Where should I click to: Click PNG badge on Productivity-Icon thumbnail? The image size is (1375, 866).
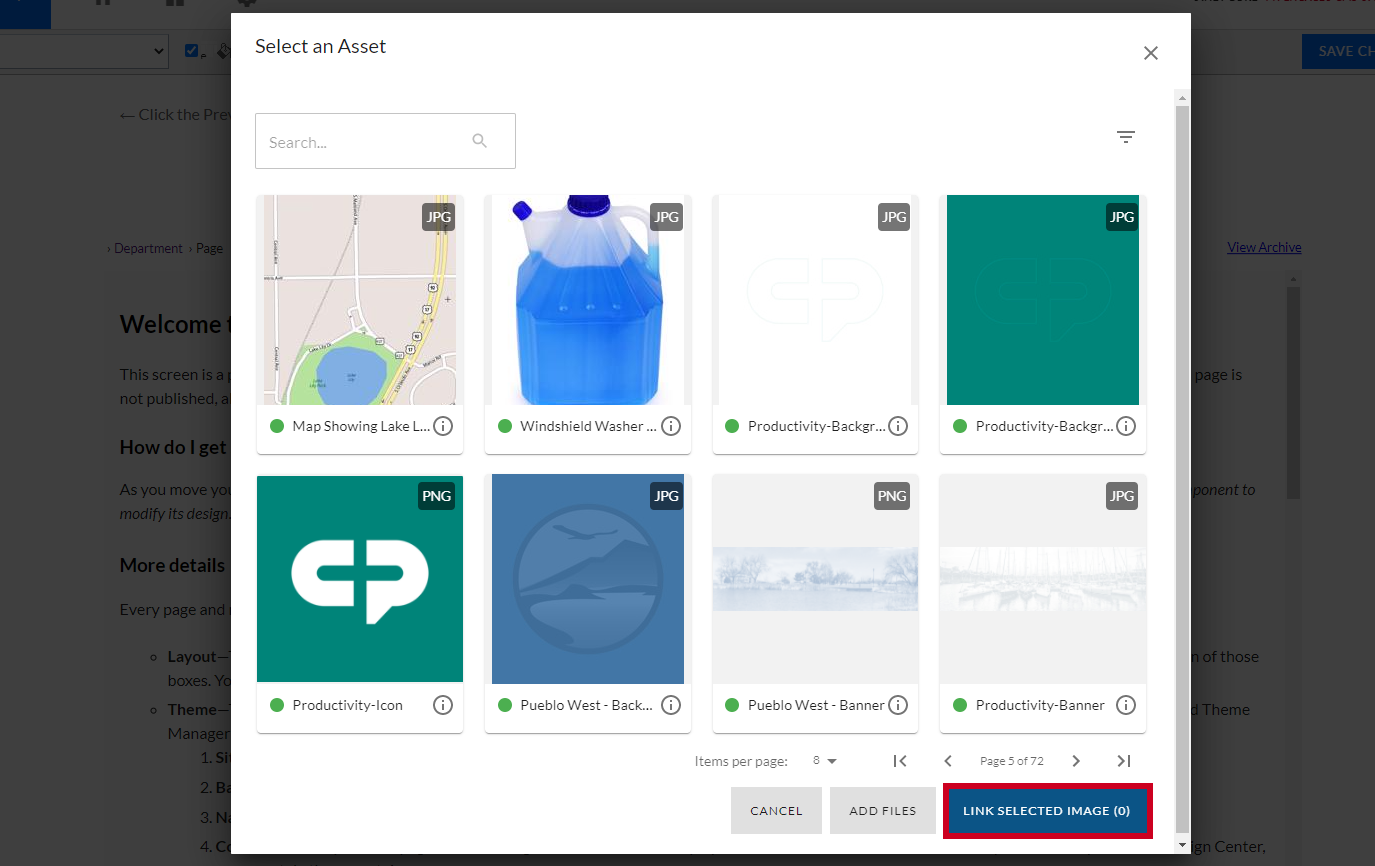pyautogui.click(x=437, y=496)
